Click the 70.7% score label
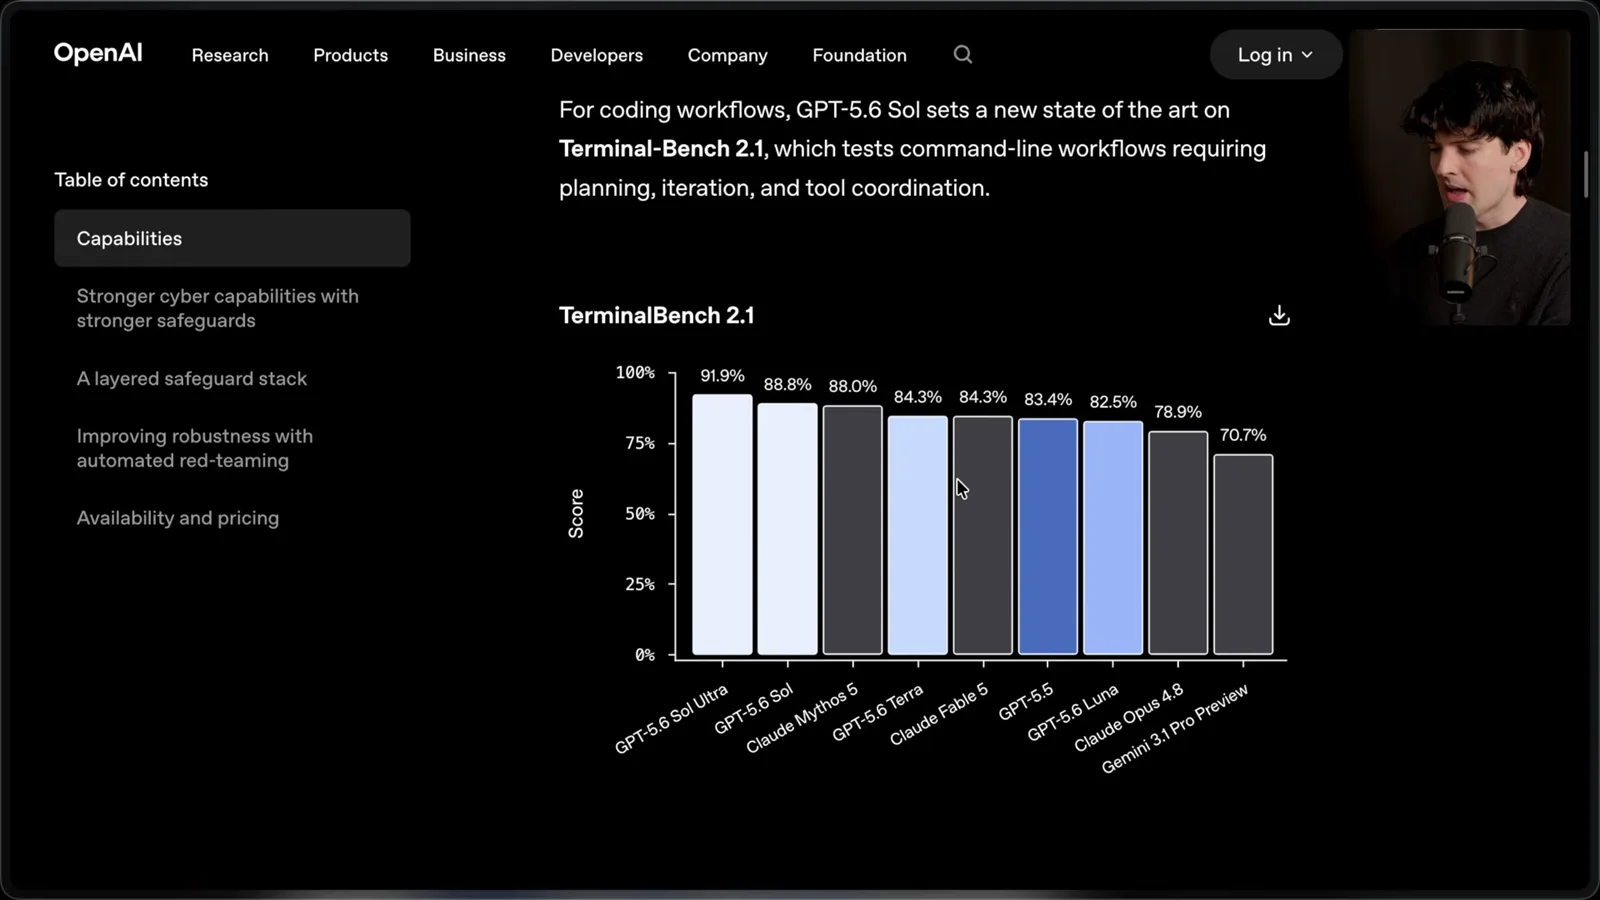This screenshot has height=900, width=1600. [1243, 435]
